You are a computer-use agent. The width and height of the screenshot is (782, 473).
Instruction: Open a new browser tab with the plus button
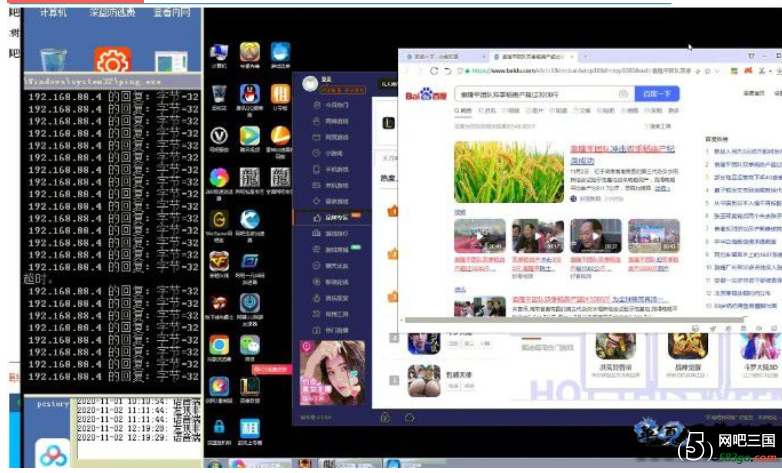[x=585, y=56]
